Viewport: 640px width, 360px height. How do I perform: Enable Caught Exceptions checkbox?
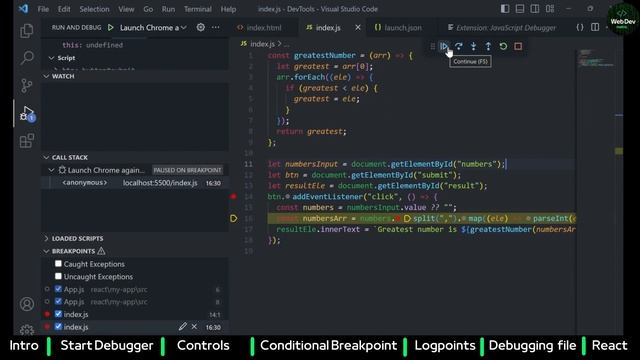(x=58, y=264)
